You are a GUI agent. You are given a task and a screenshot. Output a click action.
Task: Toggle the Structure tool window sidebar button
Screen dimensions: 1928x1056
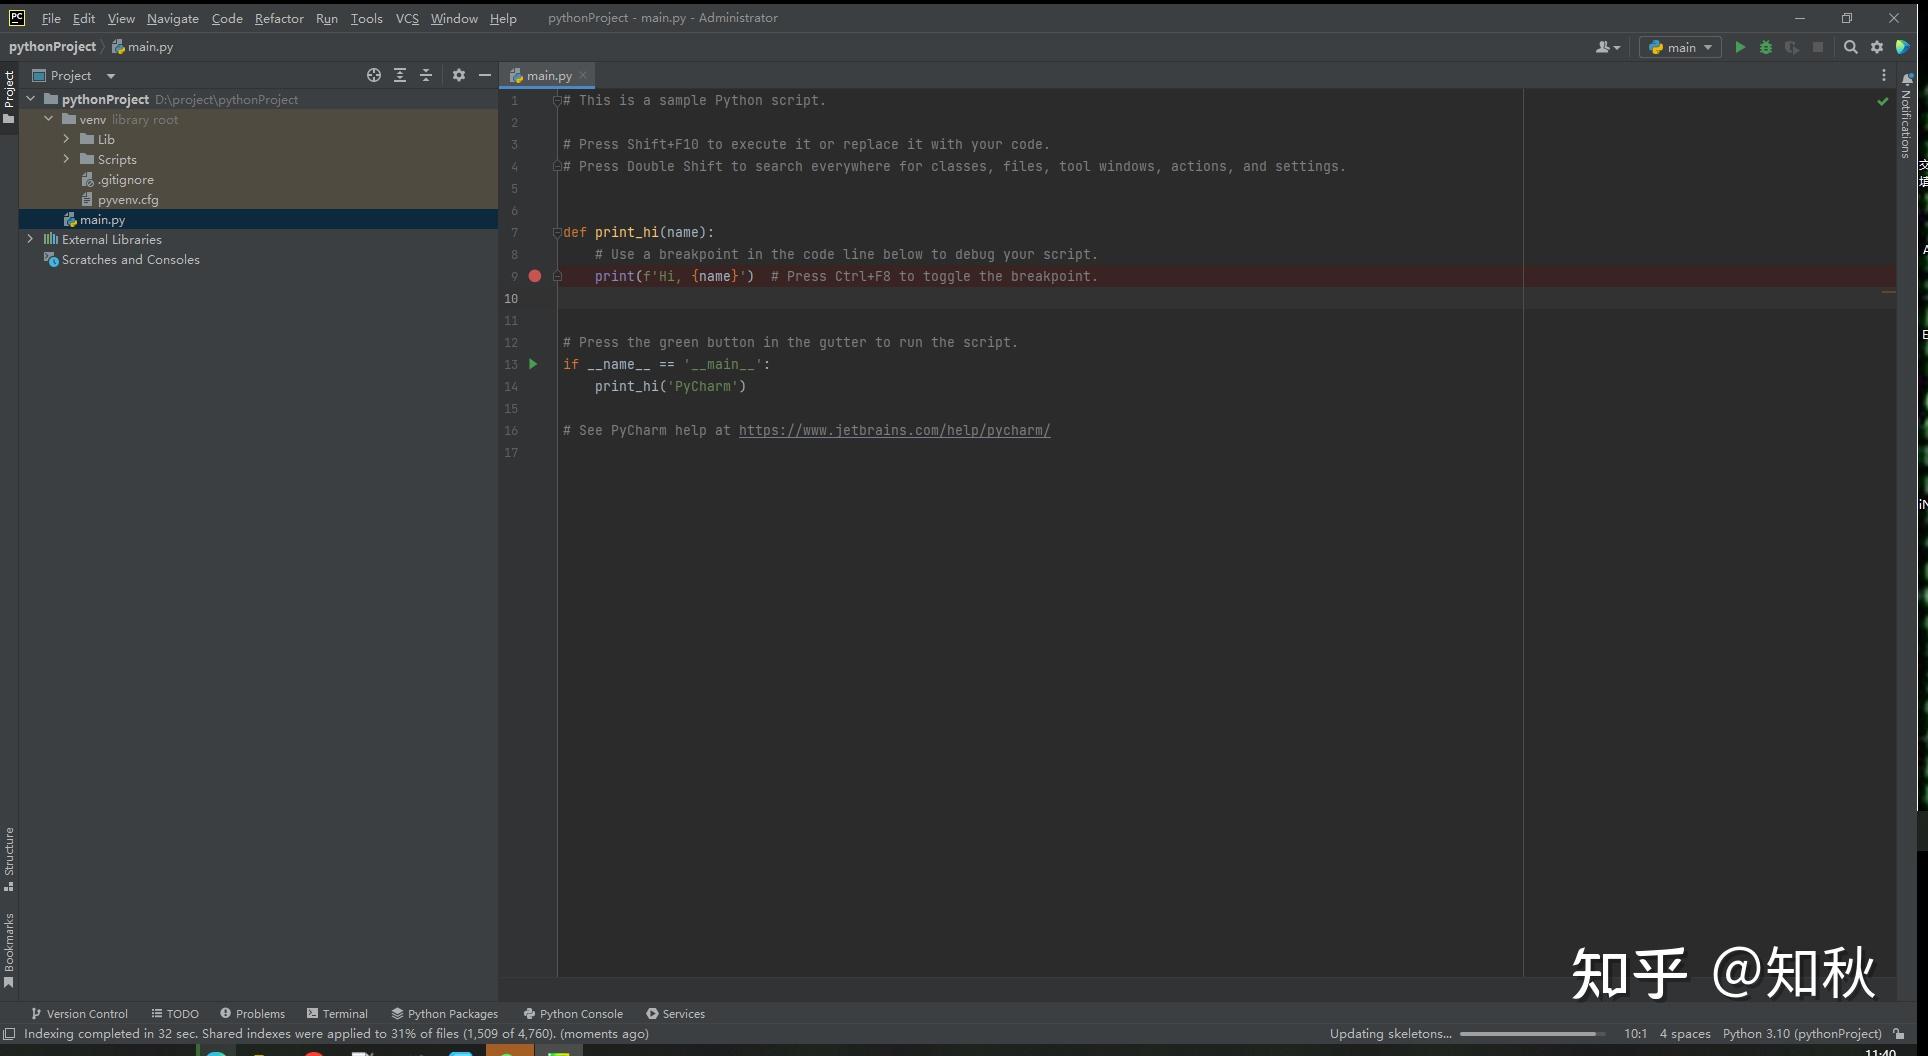click(9, 858)
